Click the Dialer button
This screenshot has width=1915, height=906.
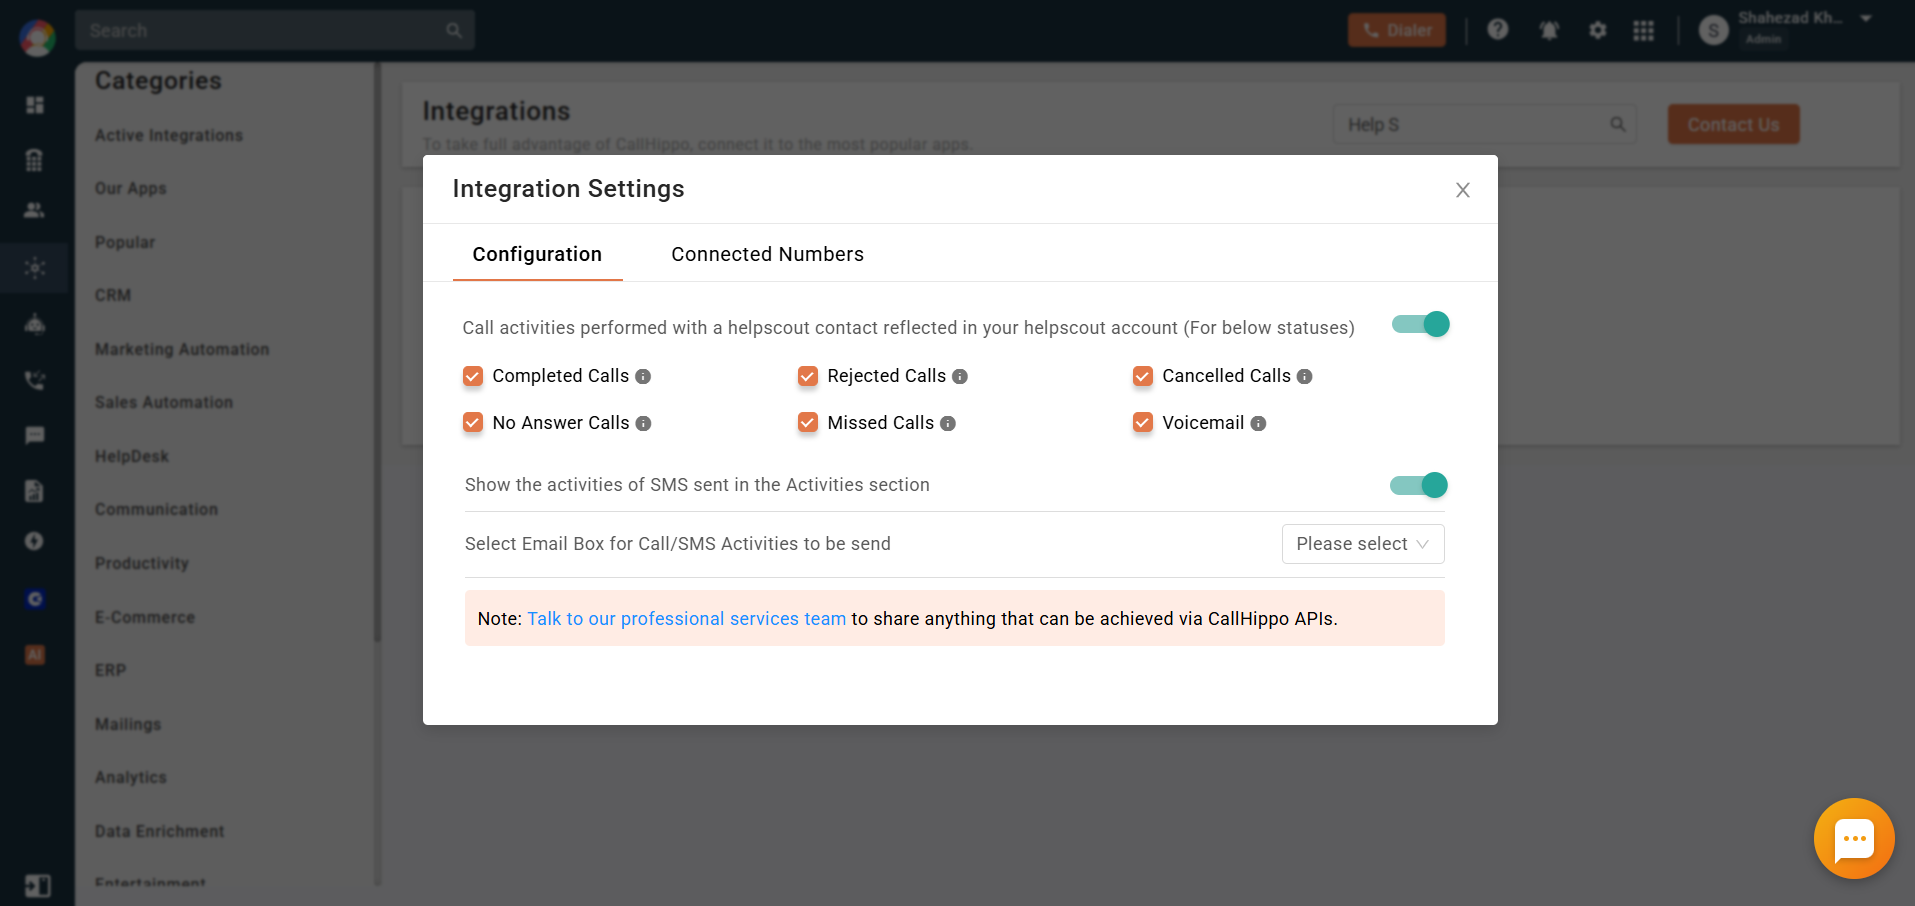(x=1397, y=30)
